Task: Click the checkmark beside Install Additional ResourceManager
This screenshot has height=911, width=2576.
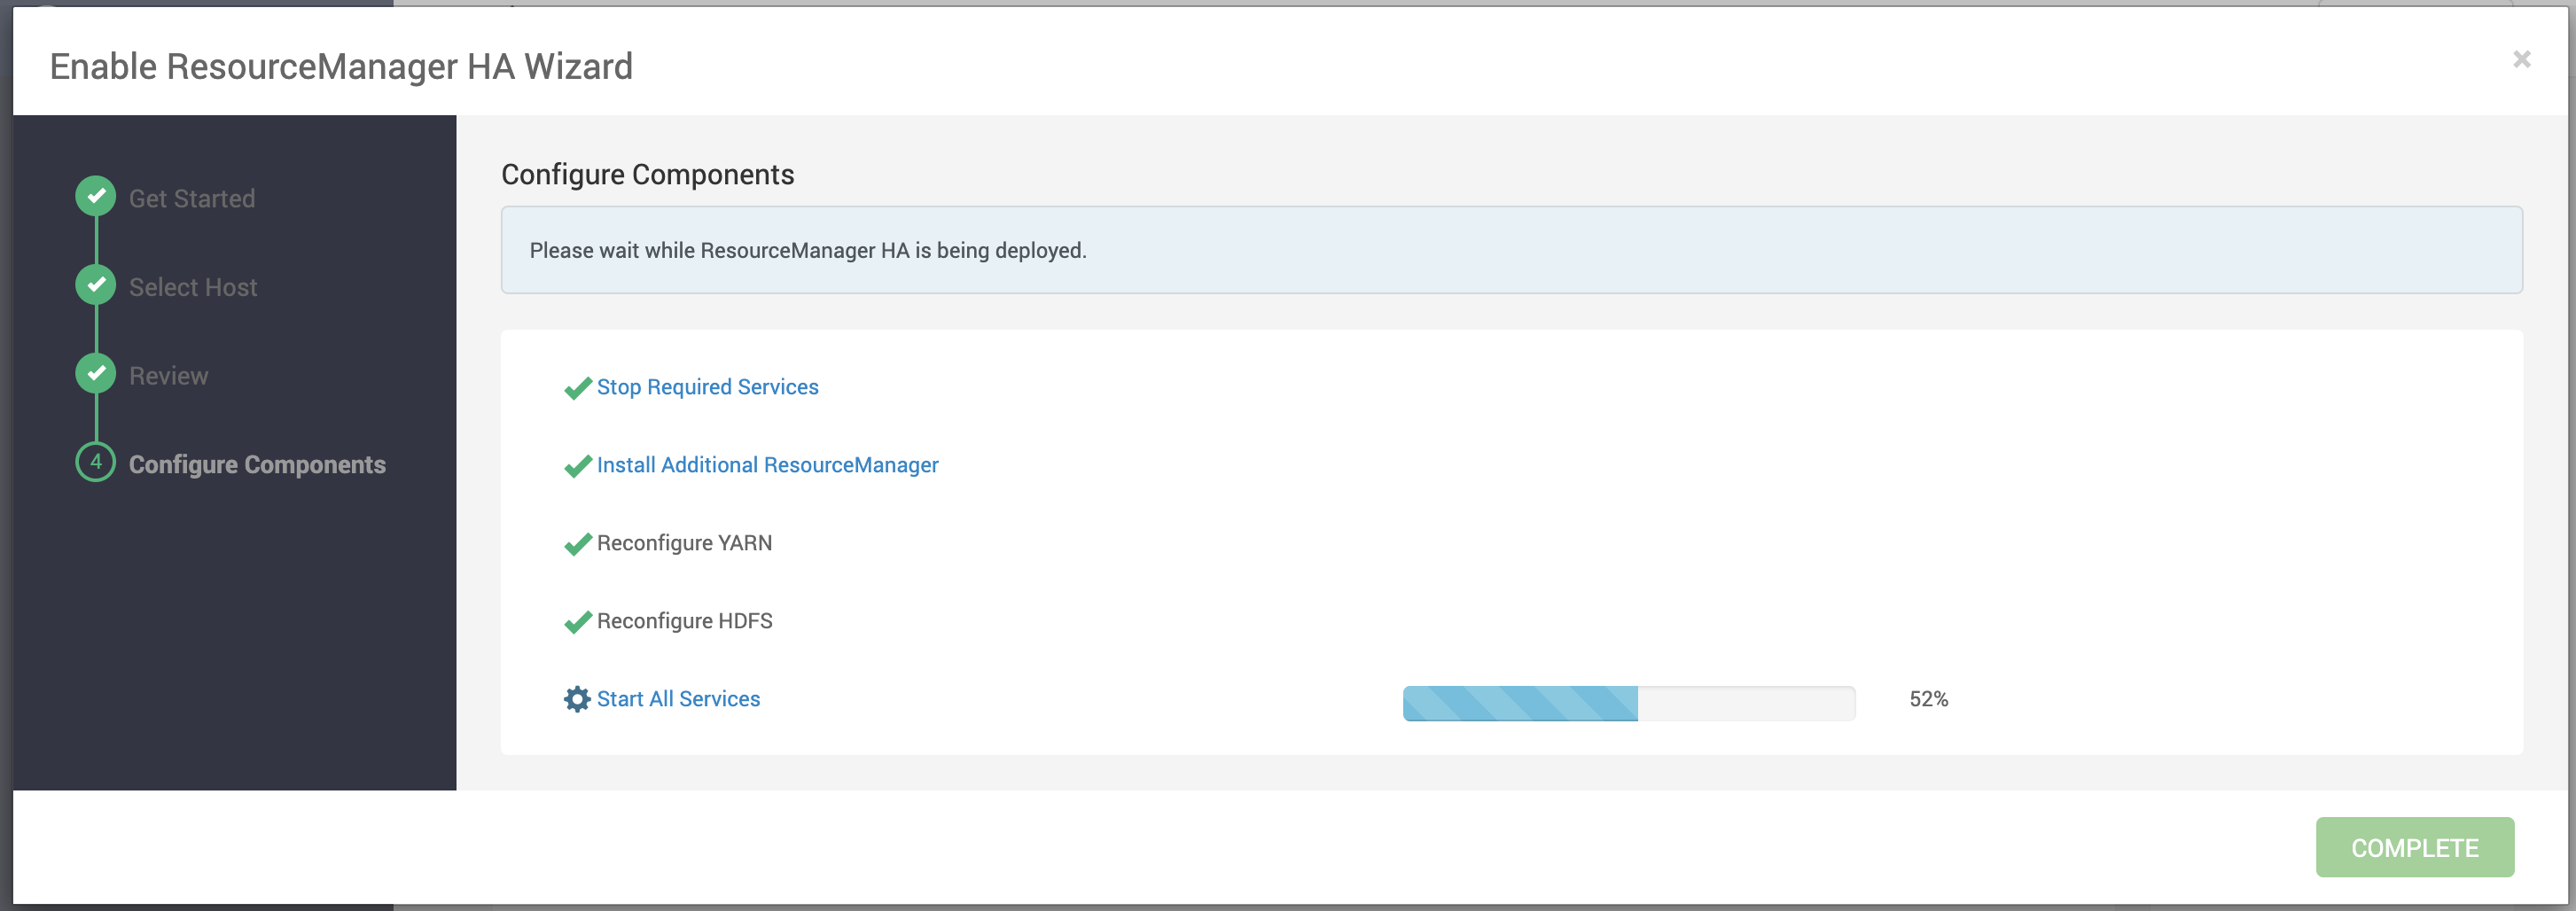Action: 578,466
